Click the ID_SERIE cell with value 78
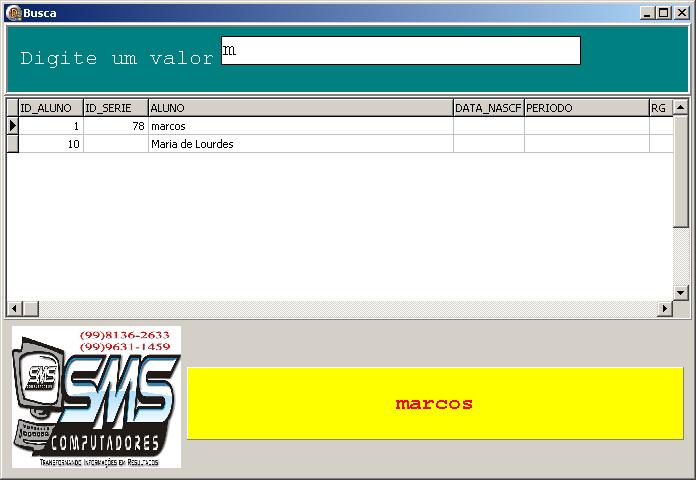The image size is (696, 480). pos(115,126)
